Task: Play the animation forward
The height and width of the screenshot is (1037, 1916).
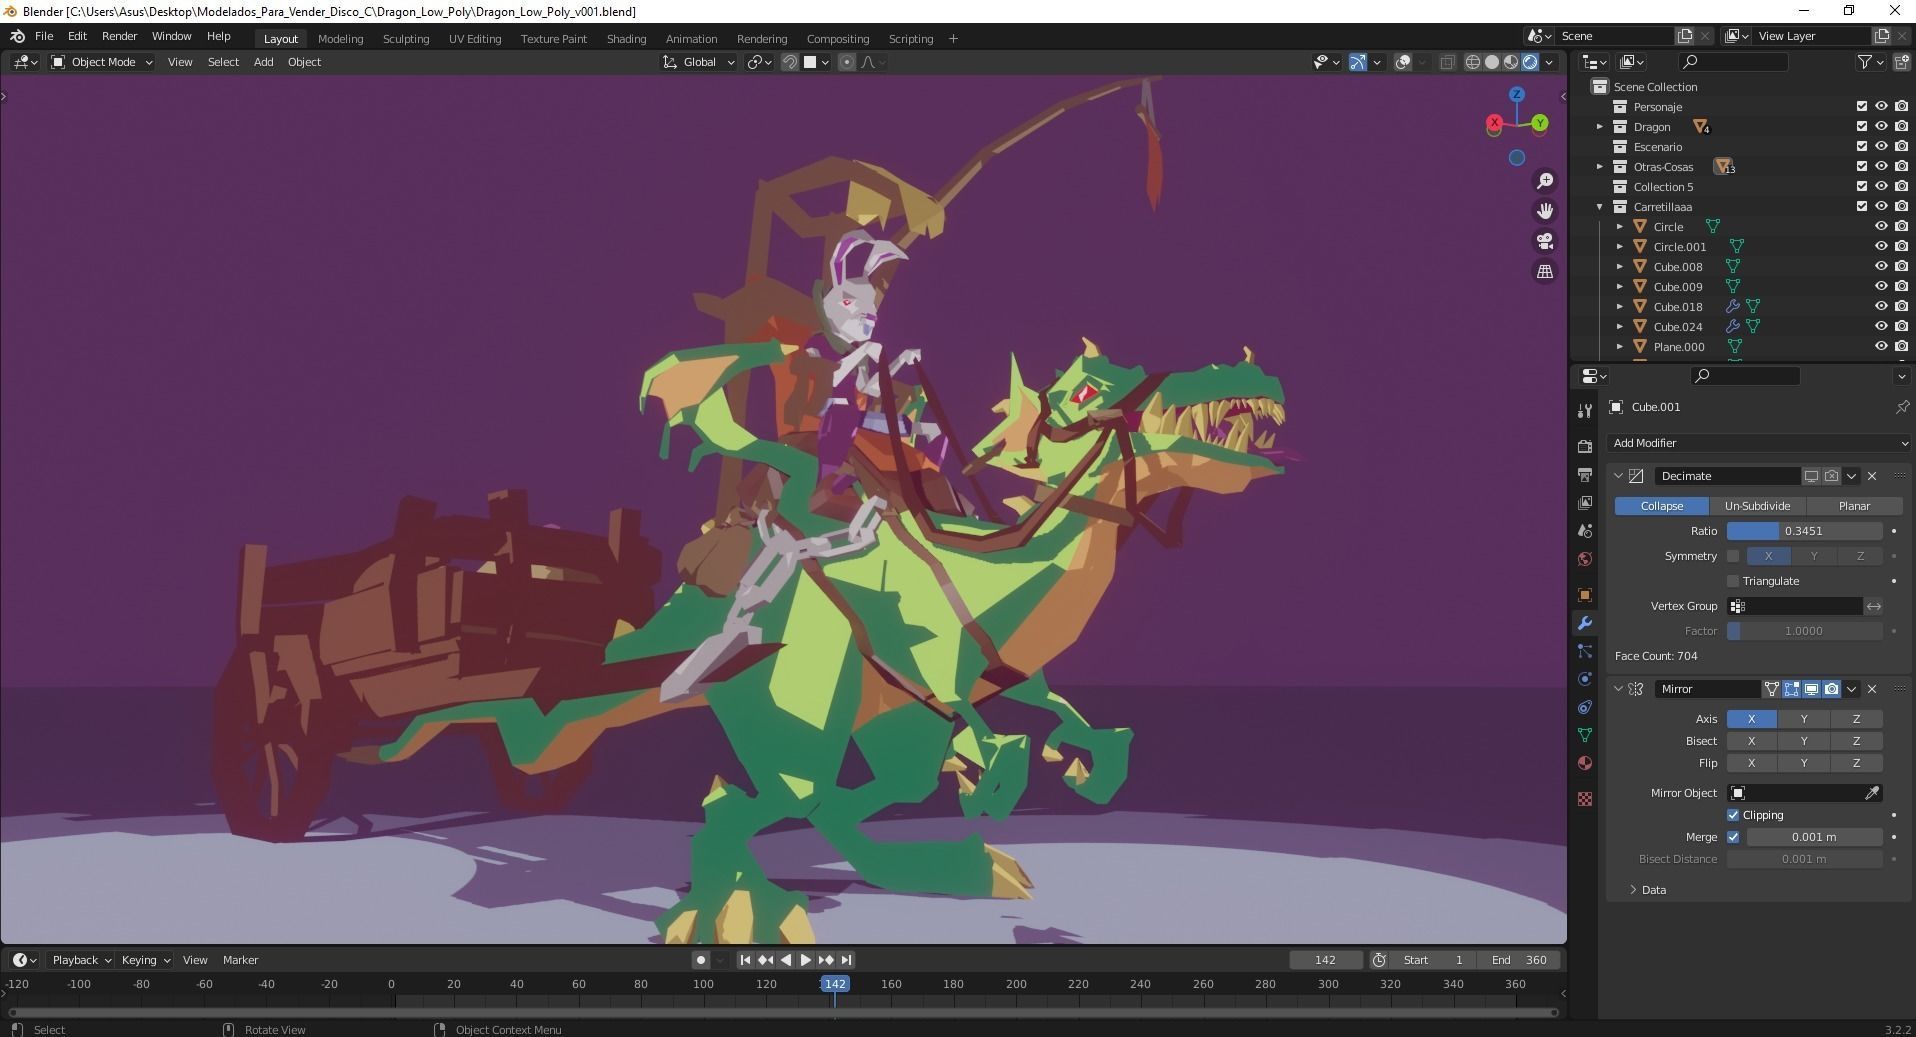Action: coord(805,960)
